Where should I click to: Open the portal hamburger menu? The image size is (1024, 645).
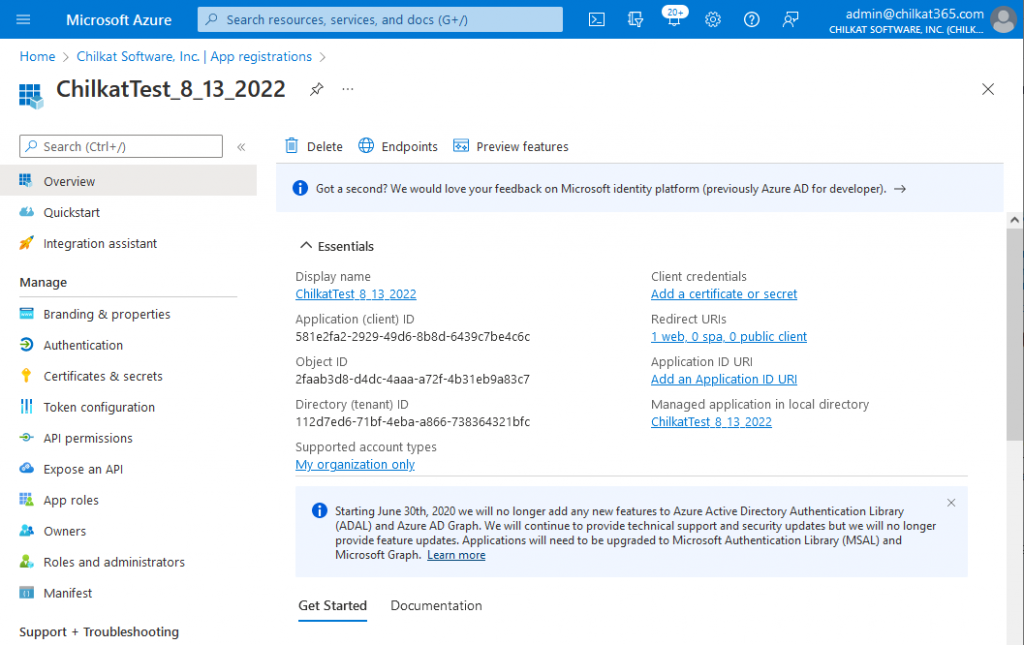point(23,19)
